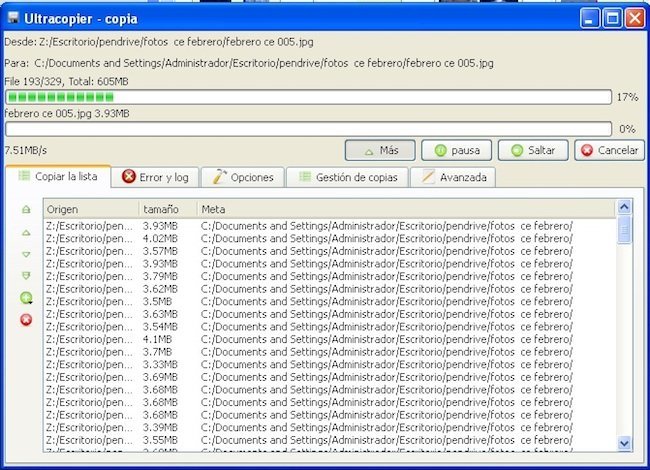Open the Opciones tab
This screenshot has height=470, width=650.
pos(243,177)
